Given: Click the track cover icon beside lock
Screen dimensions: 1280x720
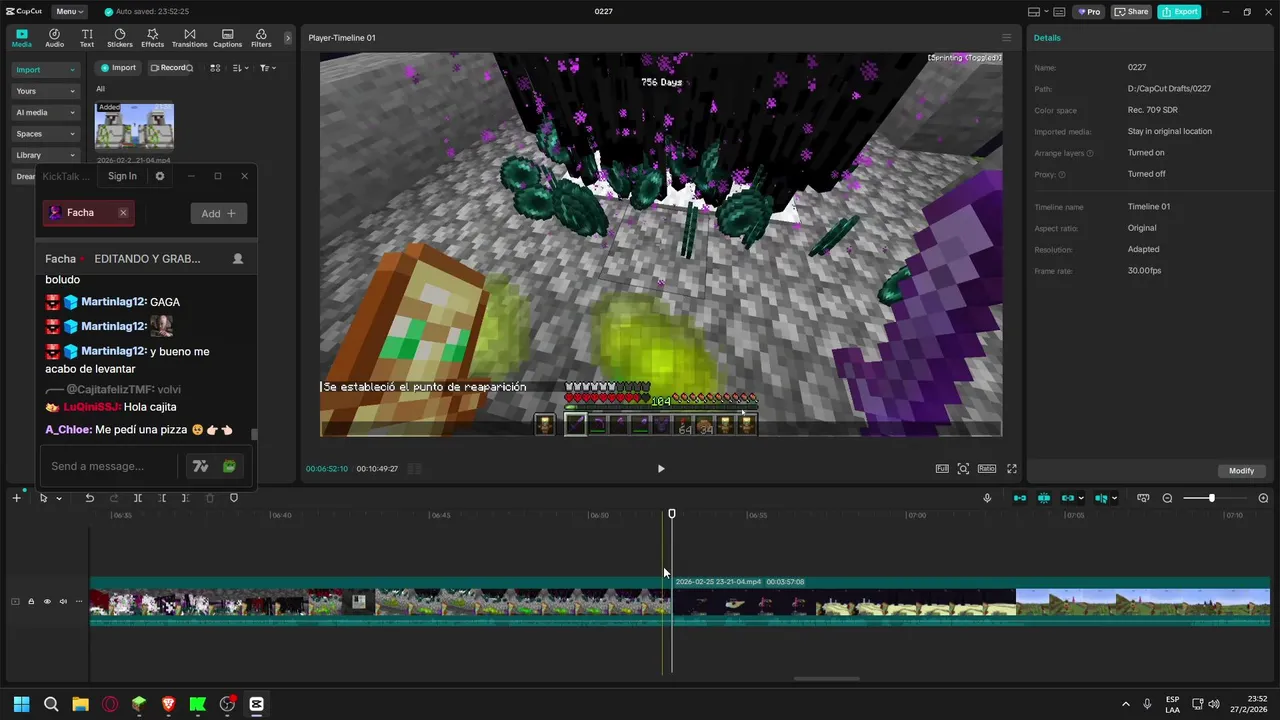Looking at the screenshot, I should [x=15, y=601].
